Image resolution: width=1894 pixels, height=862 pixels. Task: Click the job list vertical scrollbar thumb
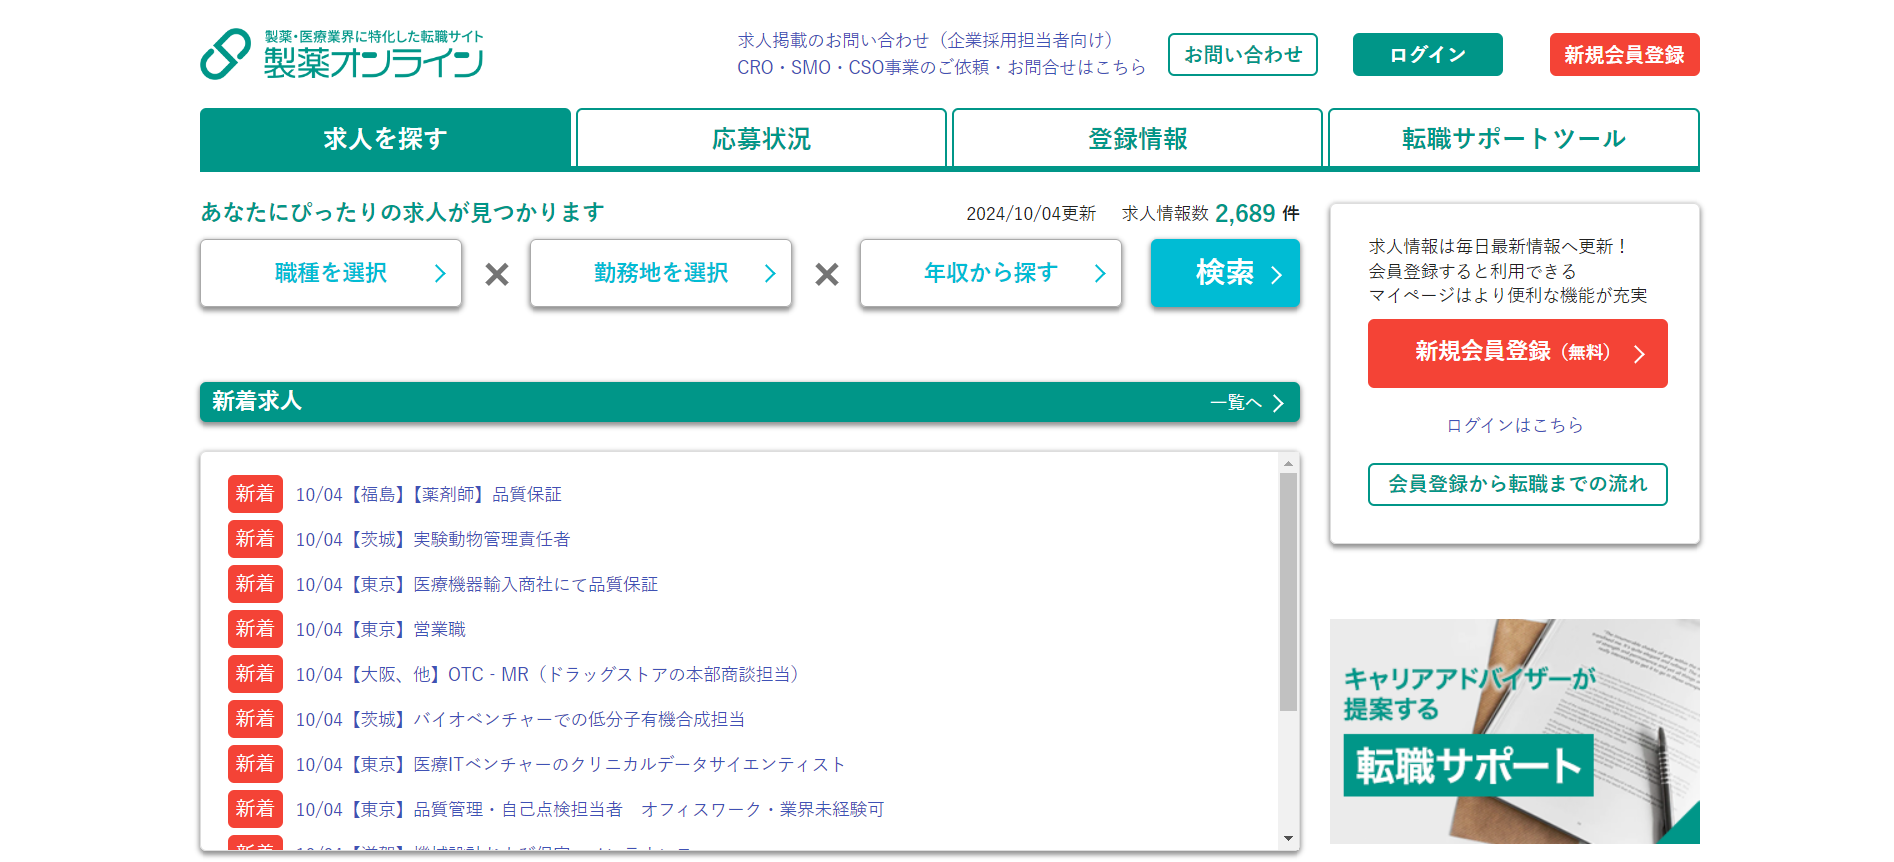1288,590
